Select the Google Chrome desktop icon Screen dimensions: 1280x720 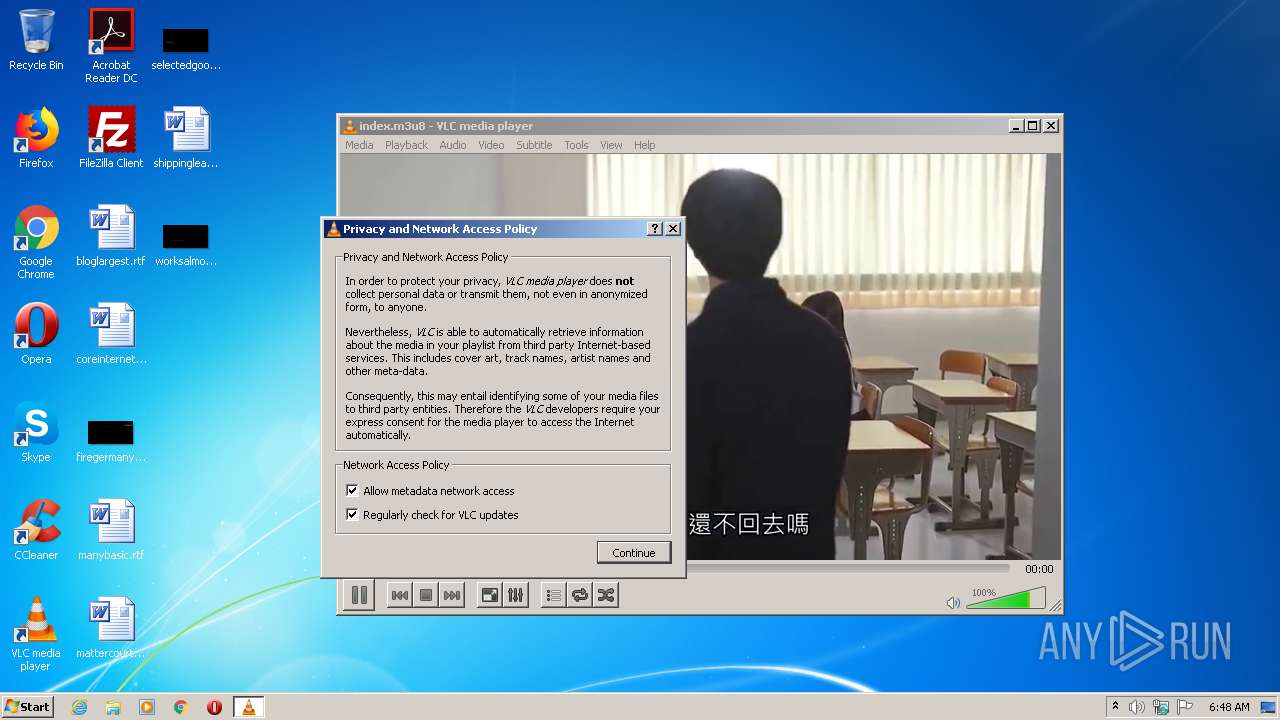coord(36,242)
